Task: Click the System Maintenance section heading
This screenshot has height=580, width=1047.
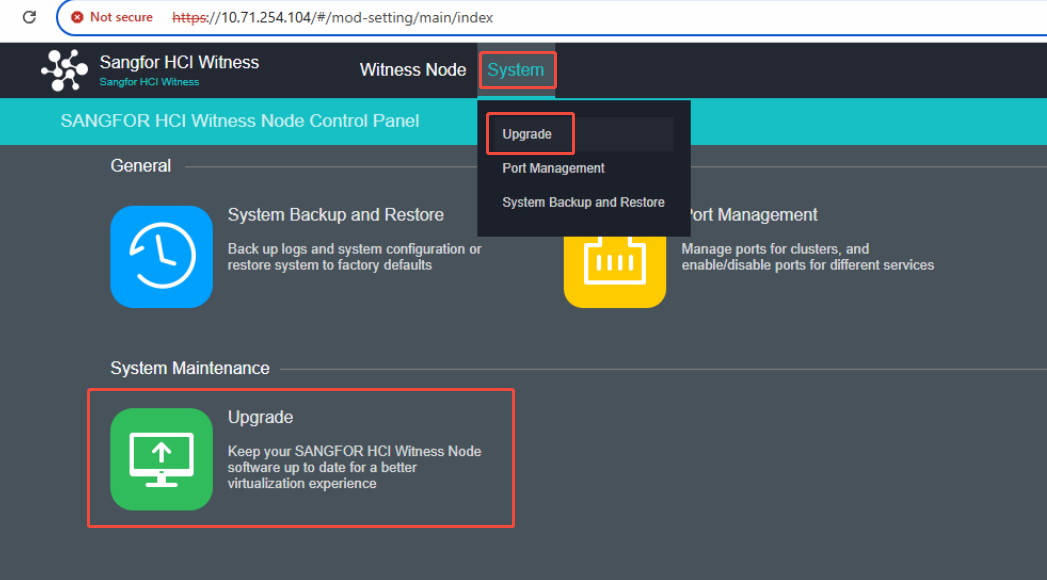Action: point(190,368)
